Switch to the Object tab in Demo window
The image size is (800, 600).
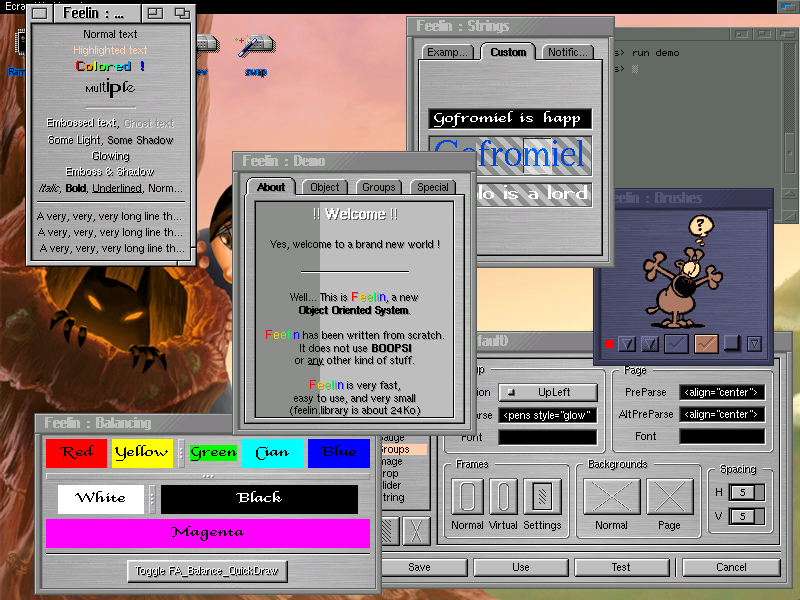[324, 187]
